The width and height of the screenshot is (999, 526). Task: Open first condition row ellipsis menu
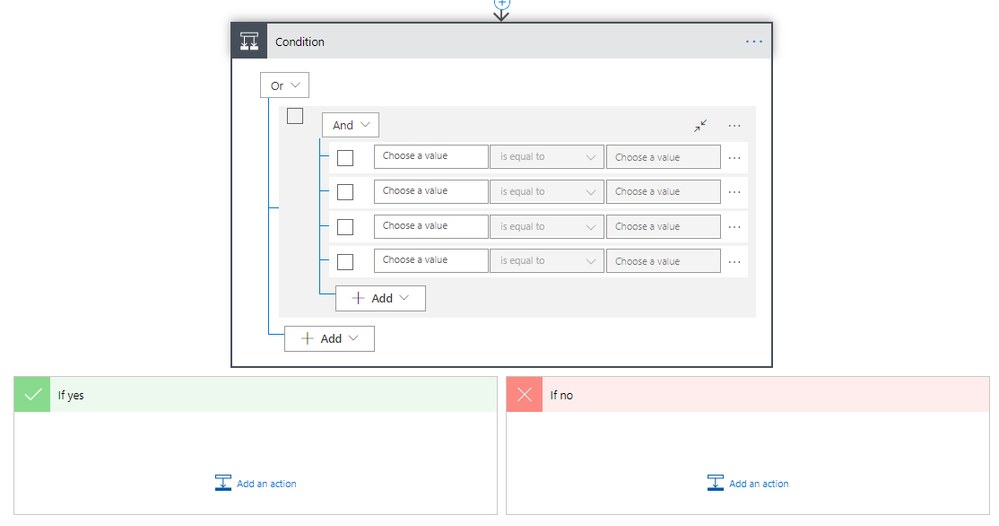(x=734, y=157)
